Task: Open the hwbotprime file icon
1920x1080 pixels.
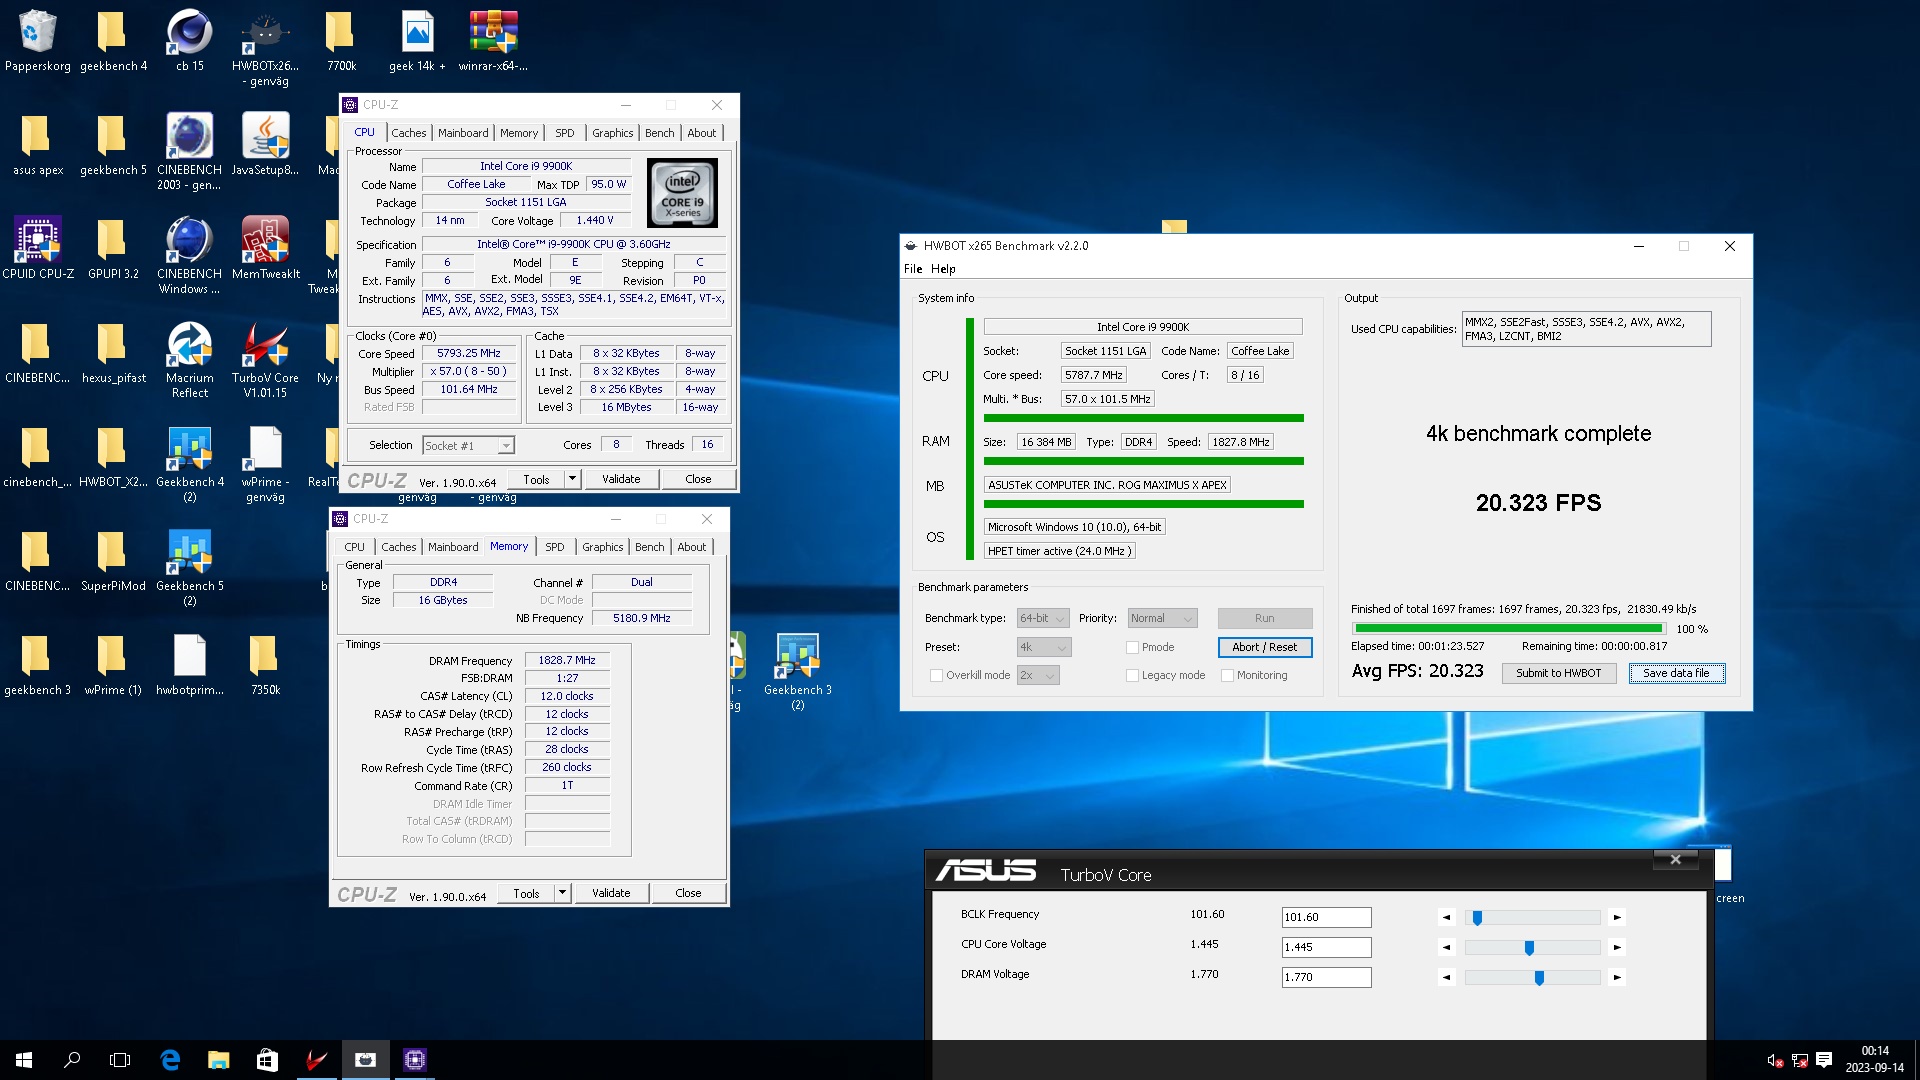Action: tap(189, 664)
